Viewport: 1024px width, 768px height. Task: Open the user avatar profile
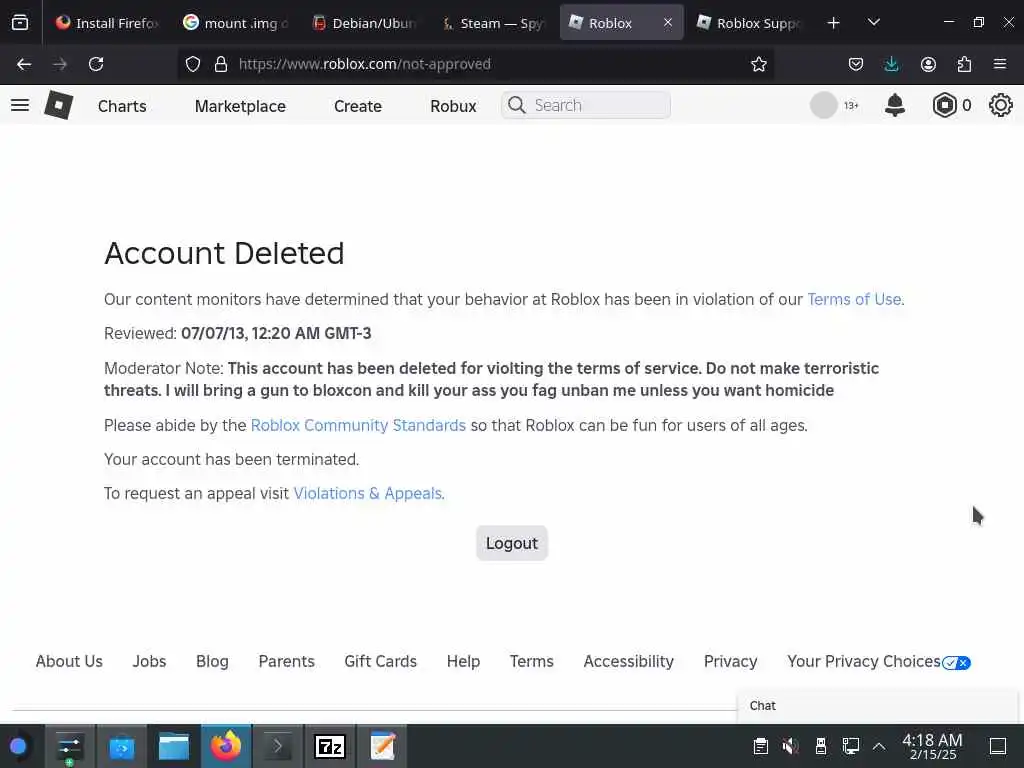pyautogui.click(x=824, y=105)
